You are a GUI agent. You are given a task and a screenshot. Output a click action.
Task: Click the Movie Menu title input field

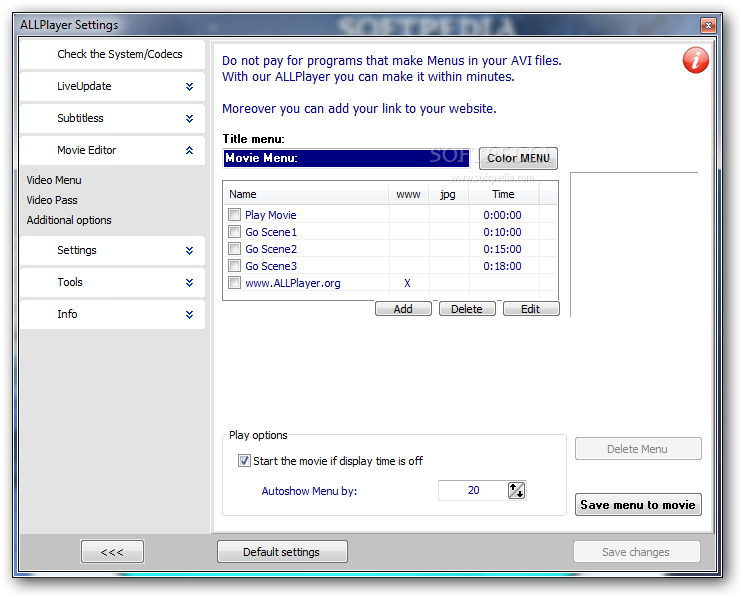pos(346,158)
